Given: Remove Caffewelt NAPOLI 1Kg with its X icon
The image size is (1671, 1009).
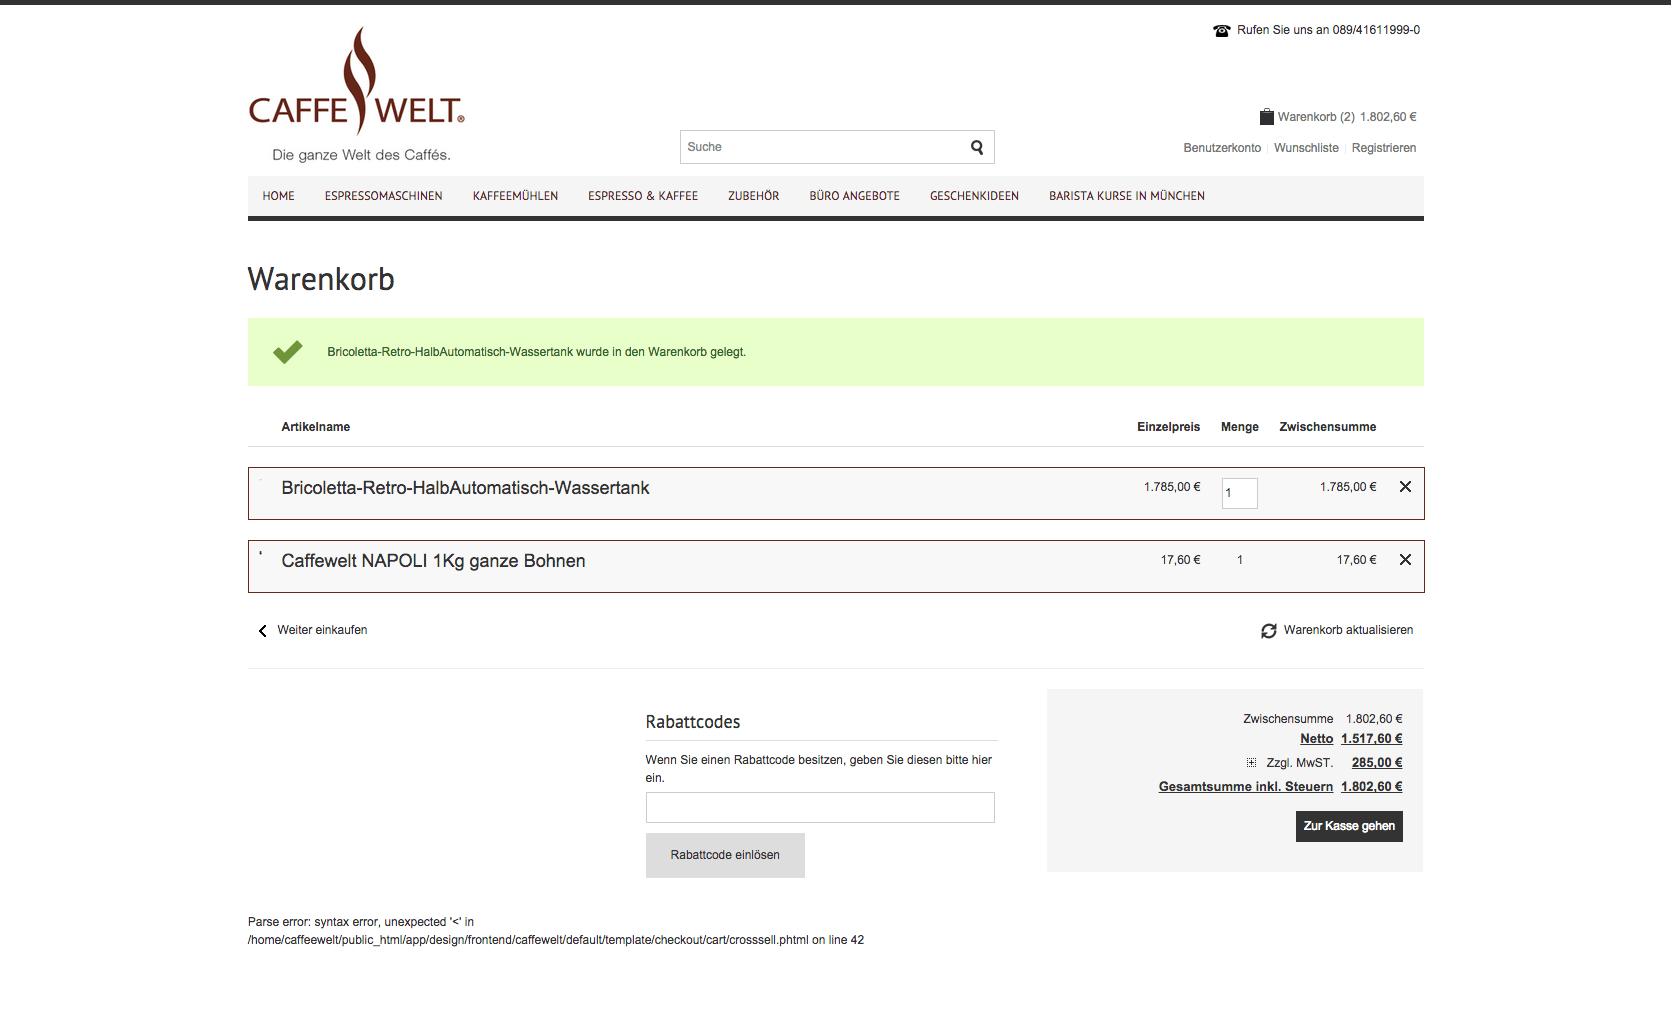Looking at the screenshot, I should 1405,560.
